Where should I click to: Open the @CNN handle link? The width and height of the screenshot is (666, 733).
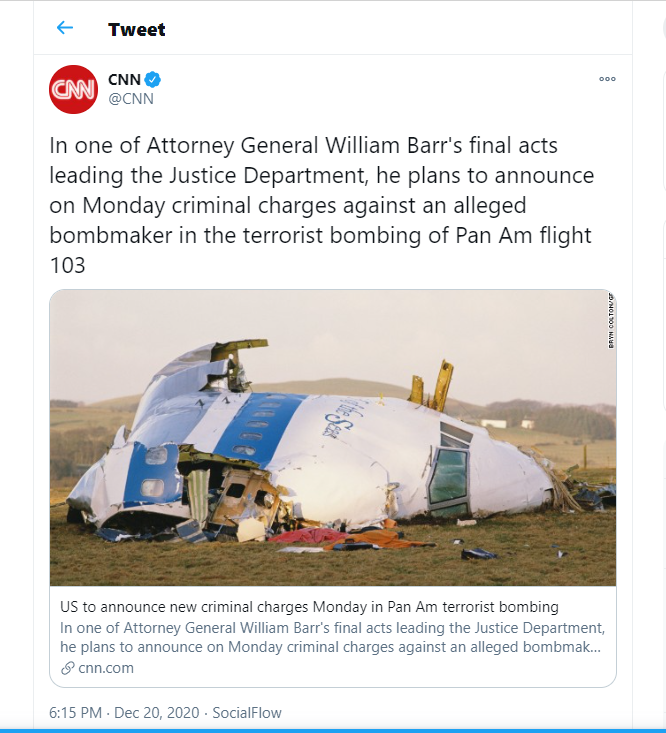[x=131, y=99]
